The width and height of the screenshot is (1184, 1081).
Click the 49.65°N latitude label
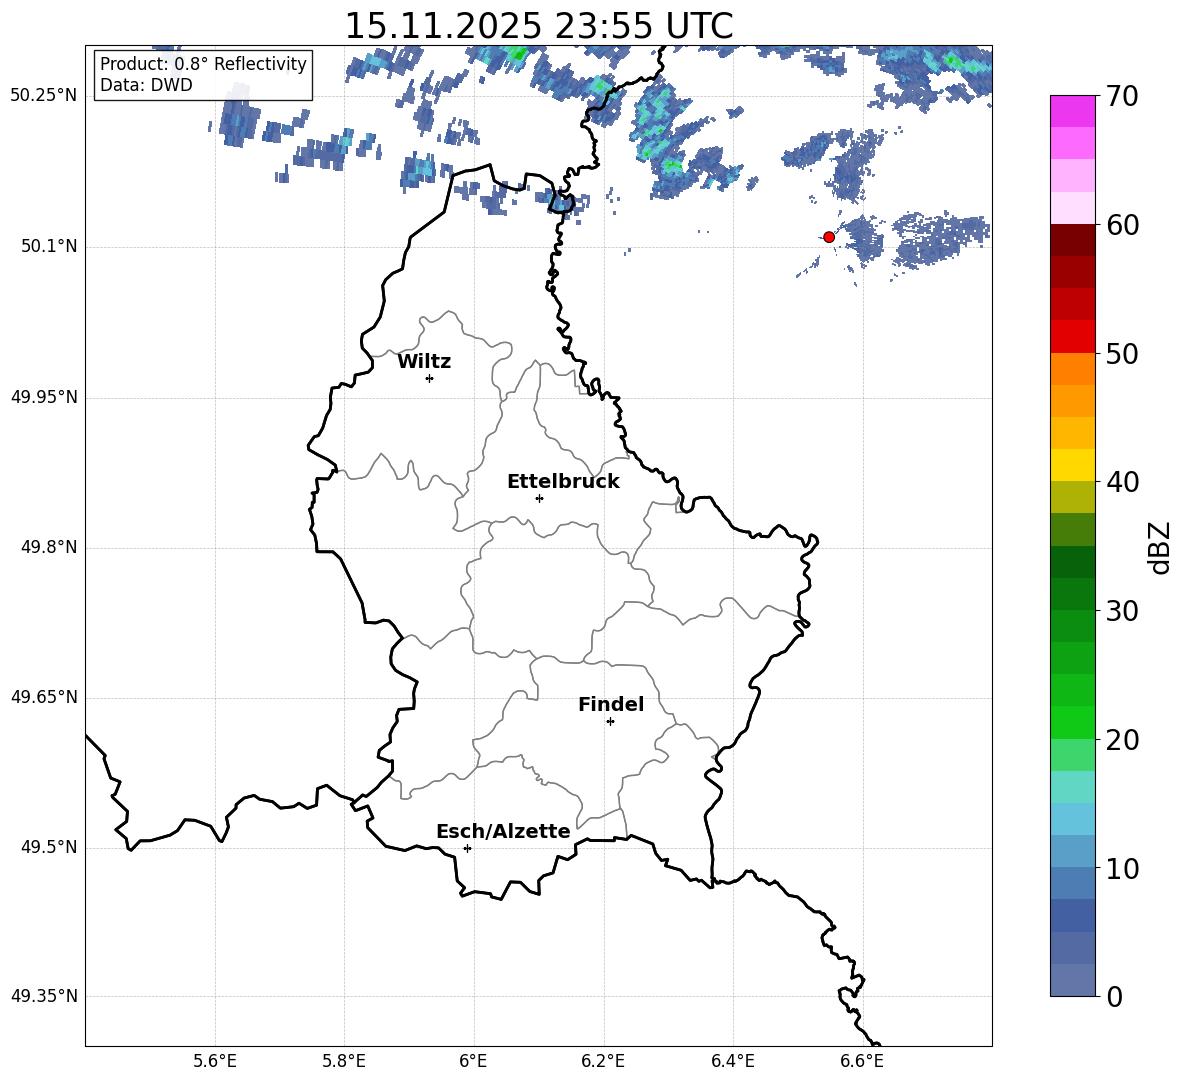click(x=44, y=697)
